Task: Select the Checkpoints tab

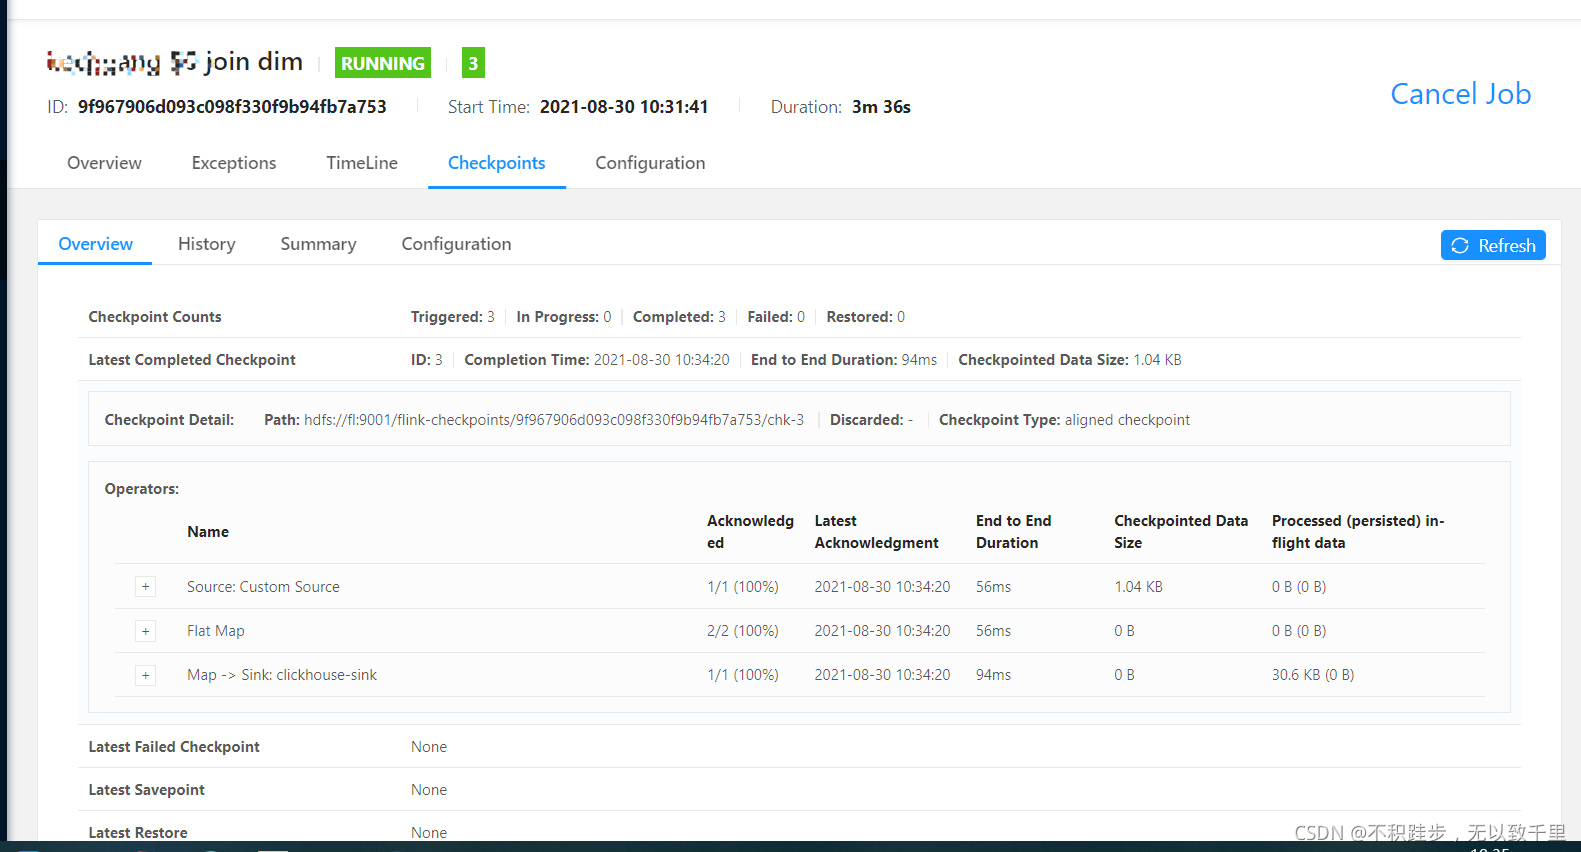Action: [497, 163]
